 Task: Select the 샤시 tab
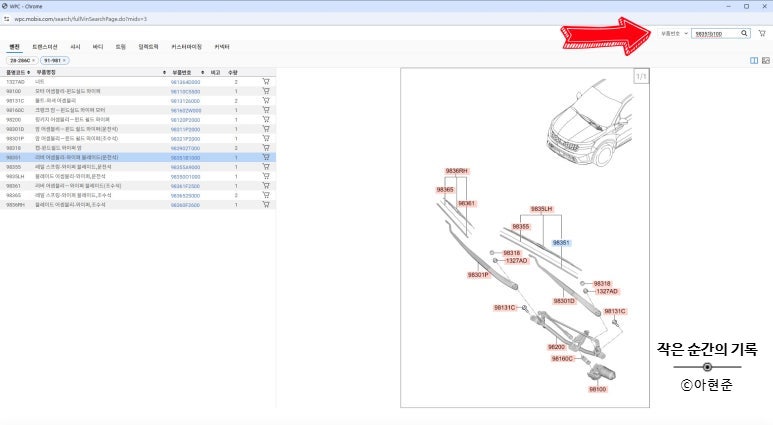75,47
